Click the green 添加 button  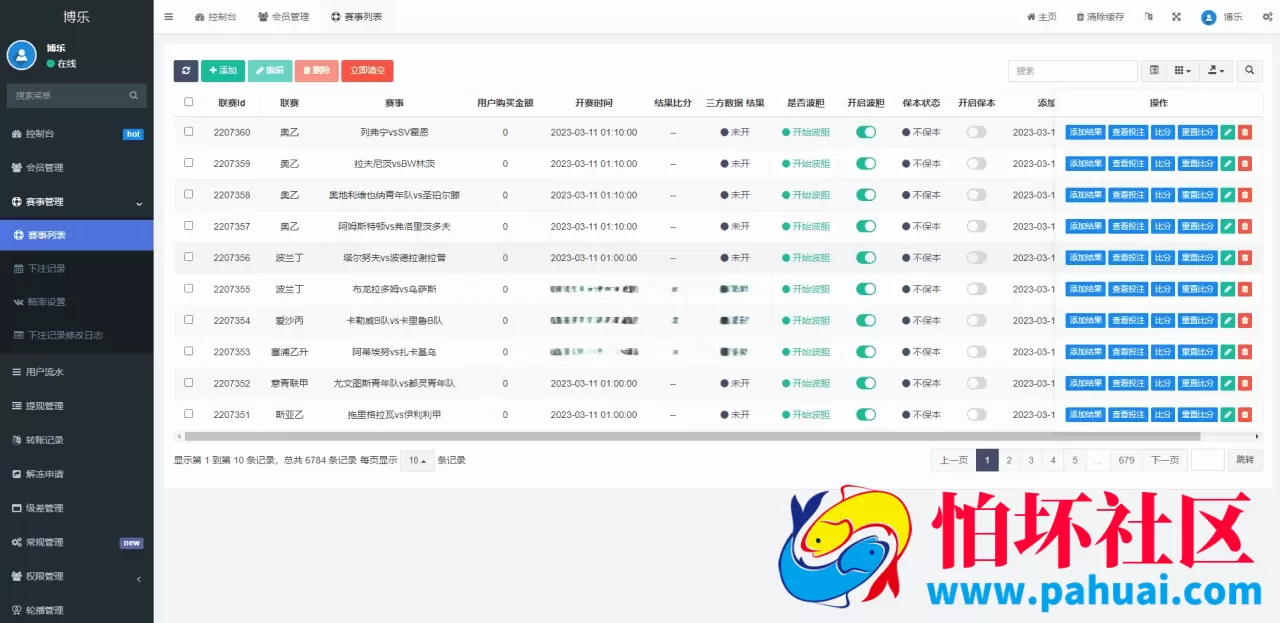click(x=223, y=71)
